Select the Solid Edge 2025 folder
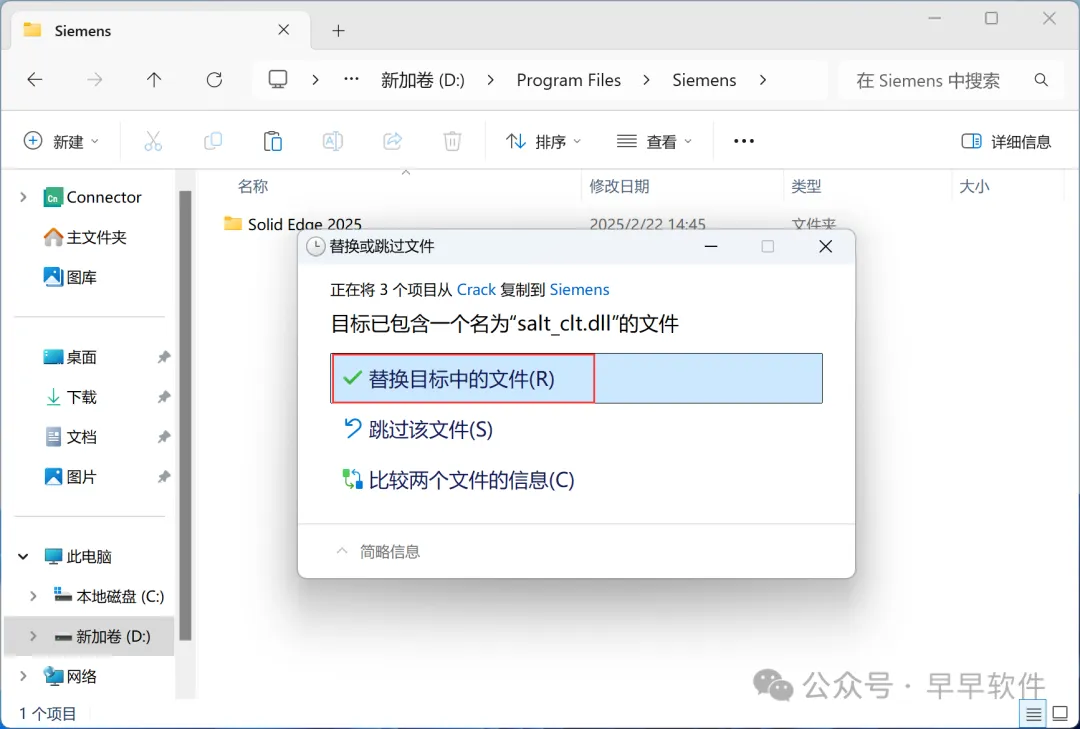 pyautogui.click(x=293, y=224)
